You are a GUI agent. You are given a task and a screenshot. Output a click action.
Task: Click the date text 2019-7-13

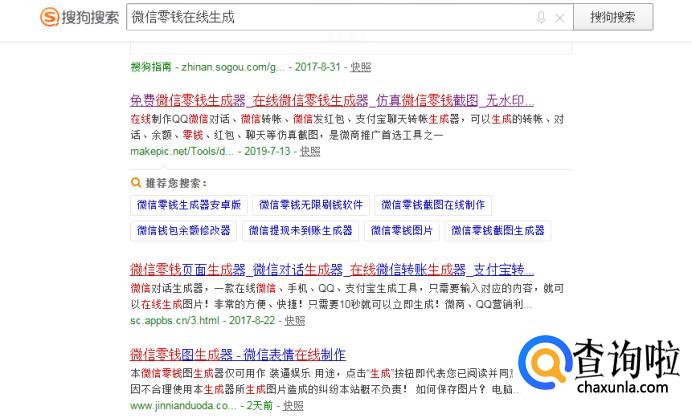click(x=267, y=151)
